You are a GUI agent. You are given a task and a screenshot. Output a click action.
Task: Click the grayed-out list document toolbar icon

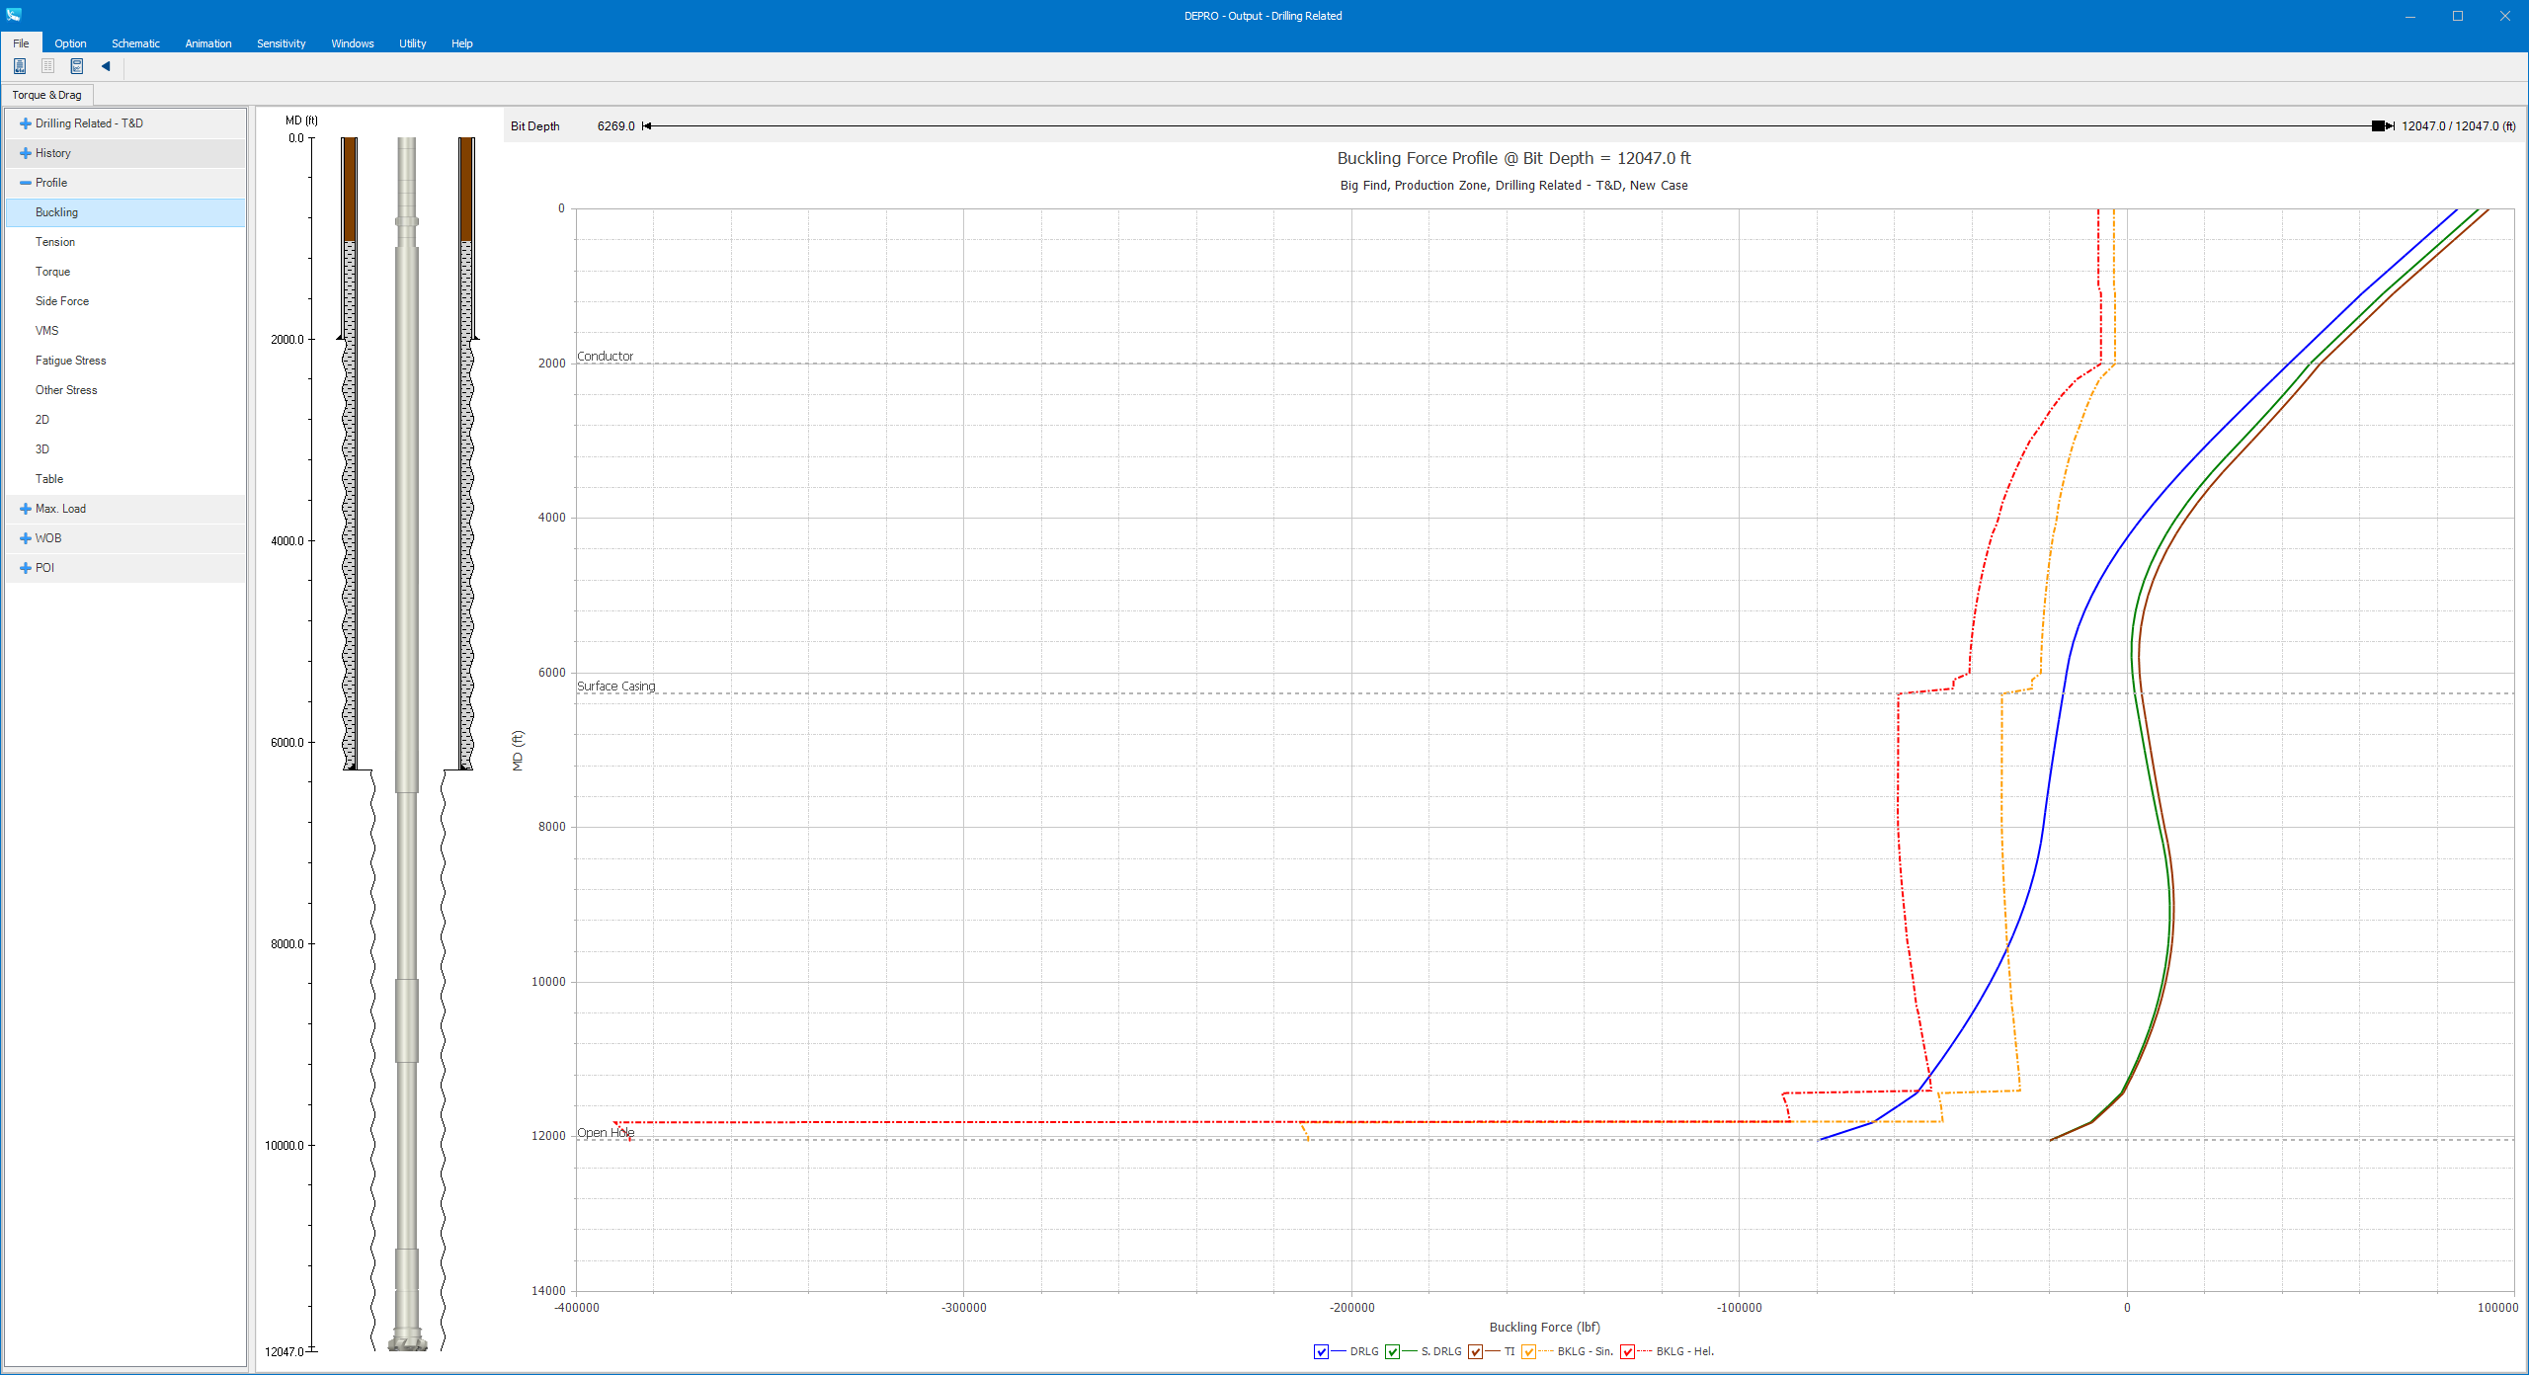click(x=48, y=66)
